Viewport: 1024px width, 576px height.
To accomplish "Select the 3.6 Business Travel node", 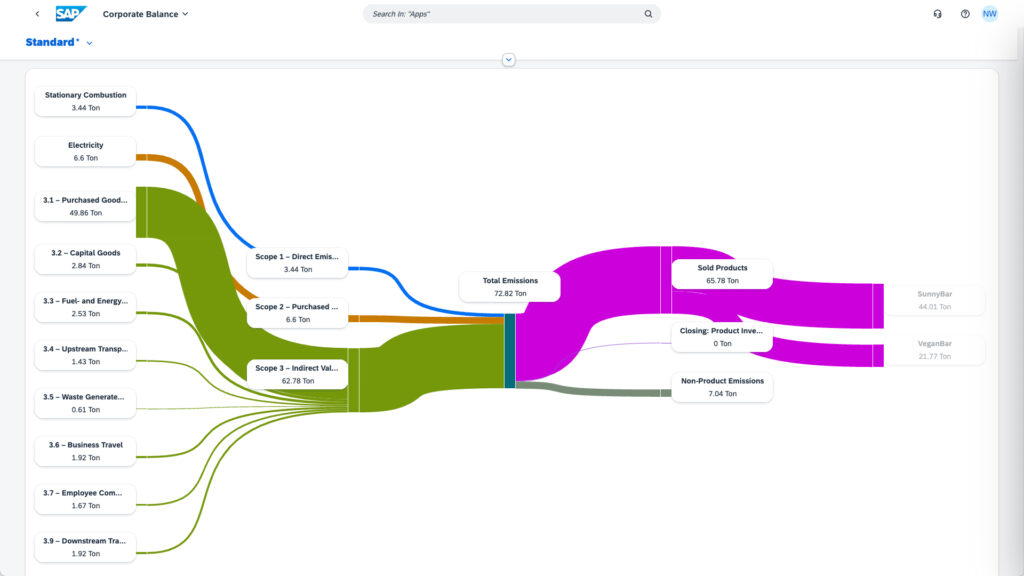I will [86, 451].
